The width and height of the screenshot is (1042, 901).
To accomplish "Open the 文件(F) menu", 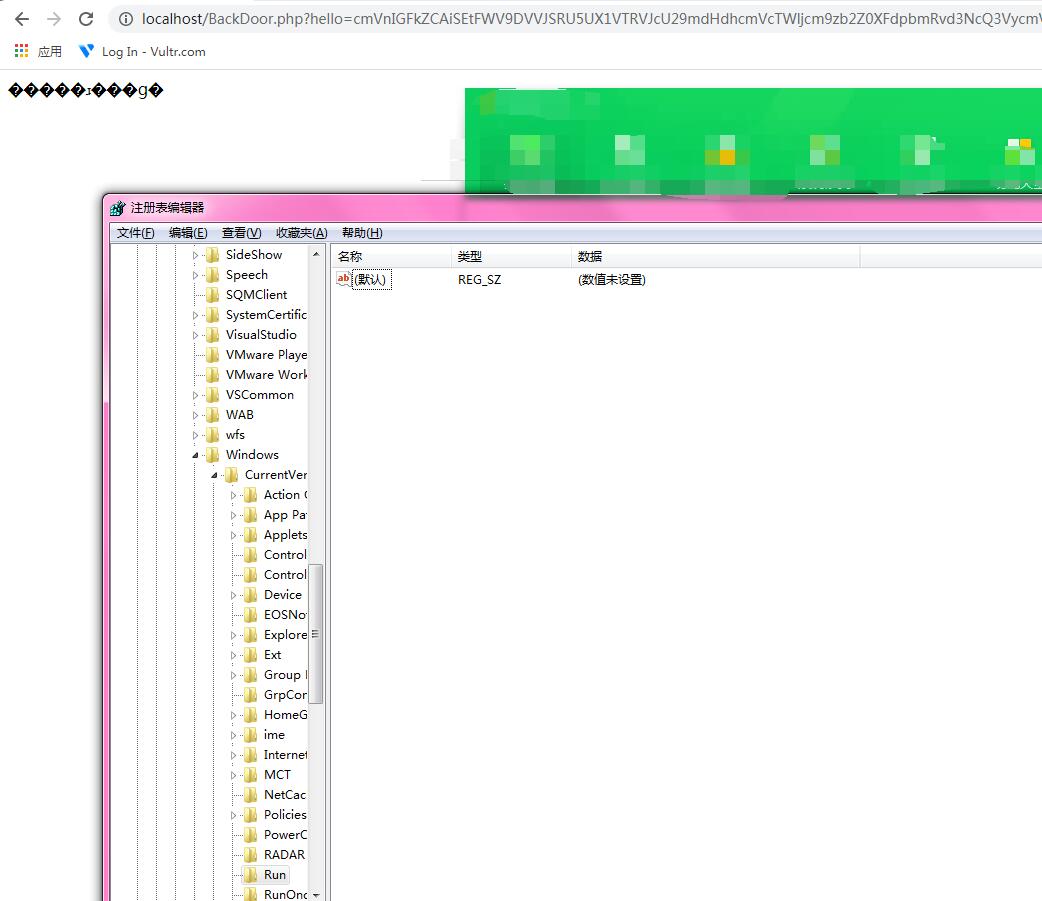I will 136,233.
